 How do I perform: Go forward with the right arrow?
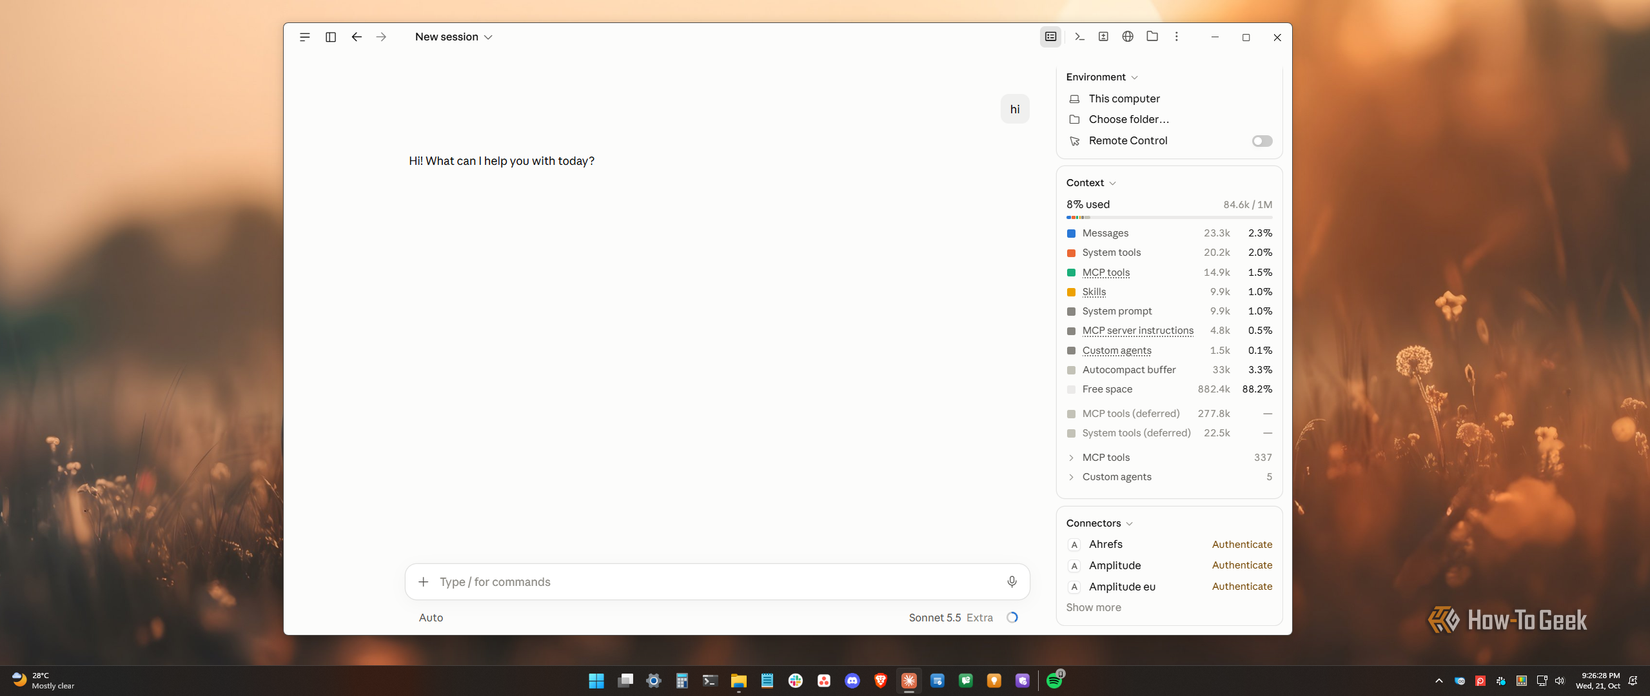[381, 37]
